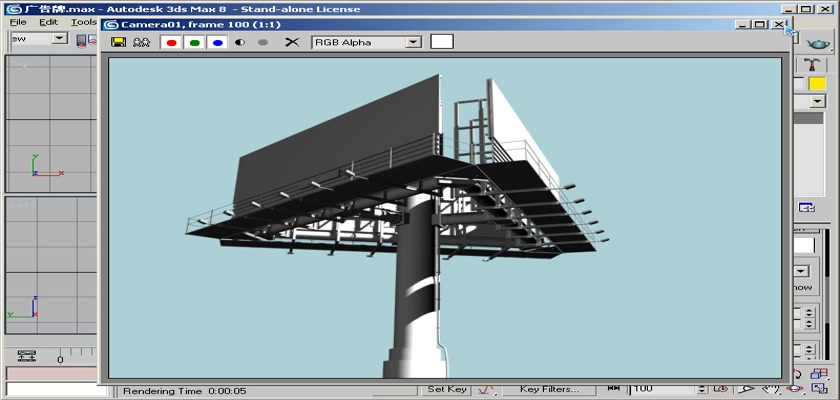Click the Save Bitmap disk icon
The height and width of the screenshot is (400, 840).
pos(119,43)
